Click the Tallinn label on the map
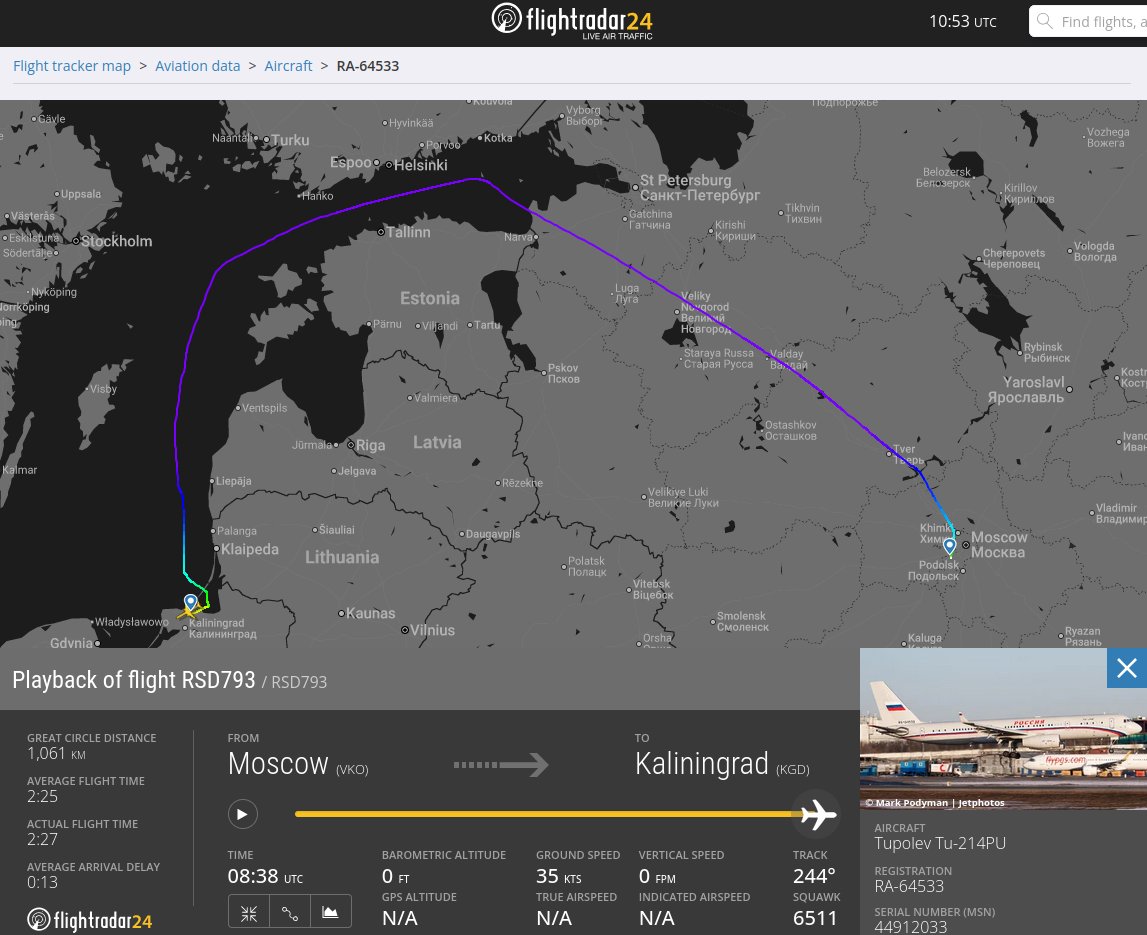This screenshot has height=935, width=1147. click(x=408, y=232)
